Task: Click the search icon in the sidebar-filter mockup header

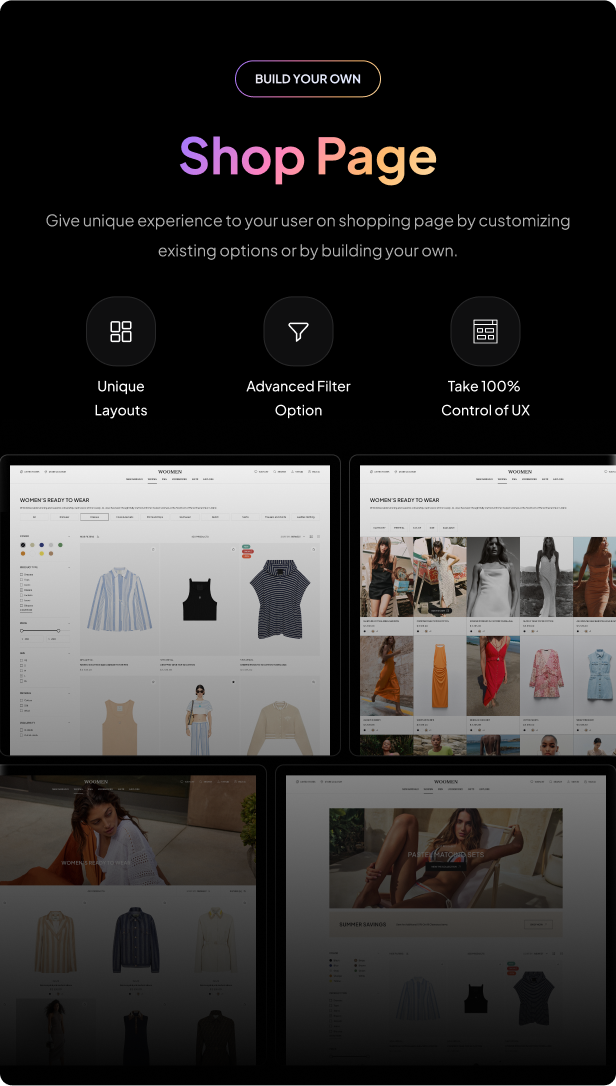Action: (274, 472)
